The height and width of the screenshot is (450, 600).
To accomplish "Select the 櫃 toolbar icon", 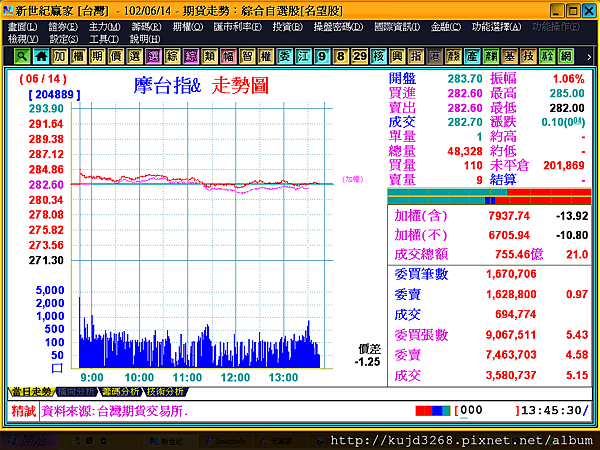I will (x=78, y=56).
